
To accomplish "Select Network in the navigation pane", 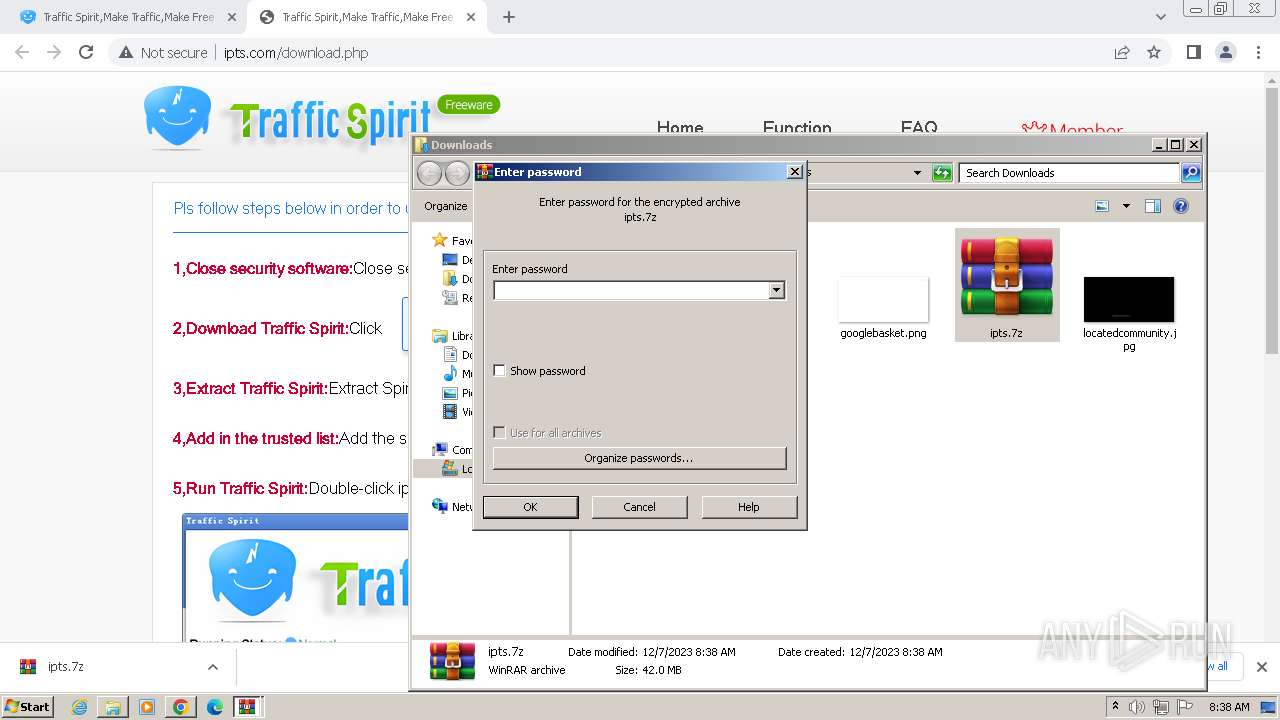I will coord(440,506).
